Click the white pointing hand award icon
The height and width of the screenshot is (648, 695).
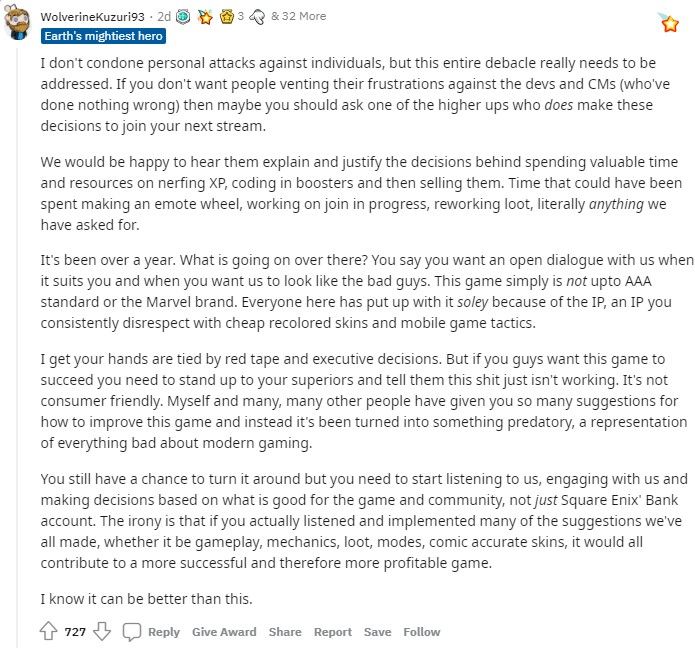(257, 17)
